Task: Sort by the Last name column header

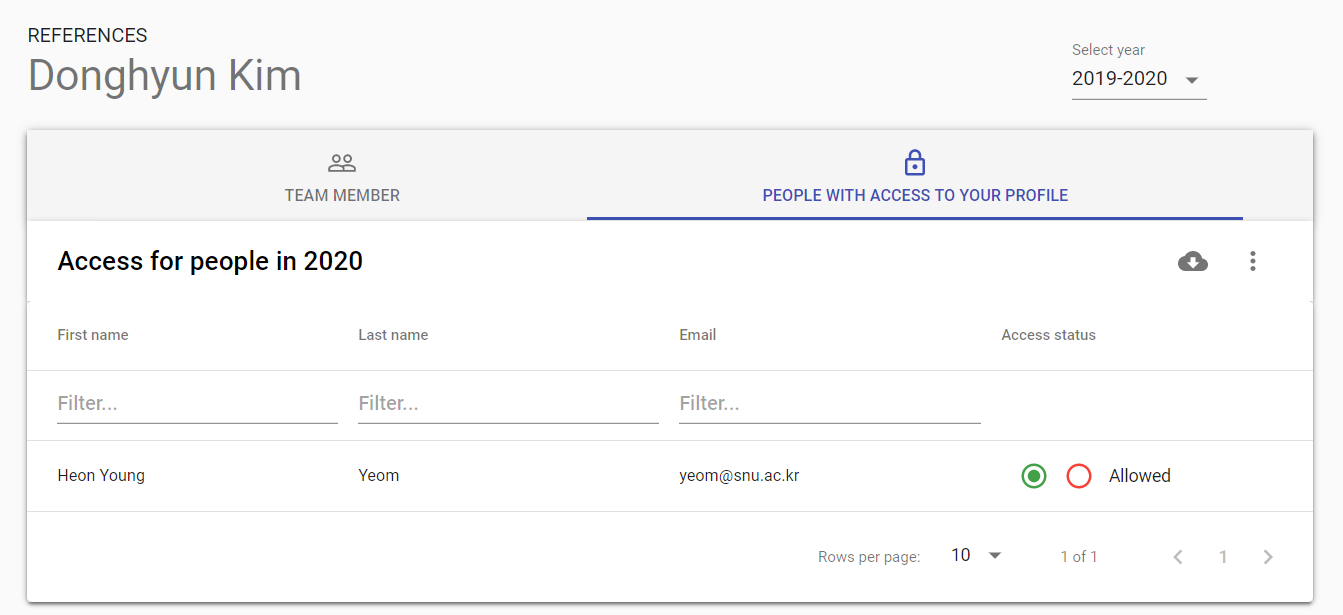Action: point(393,335)
